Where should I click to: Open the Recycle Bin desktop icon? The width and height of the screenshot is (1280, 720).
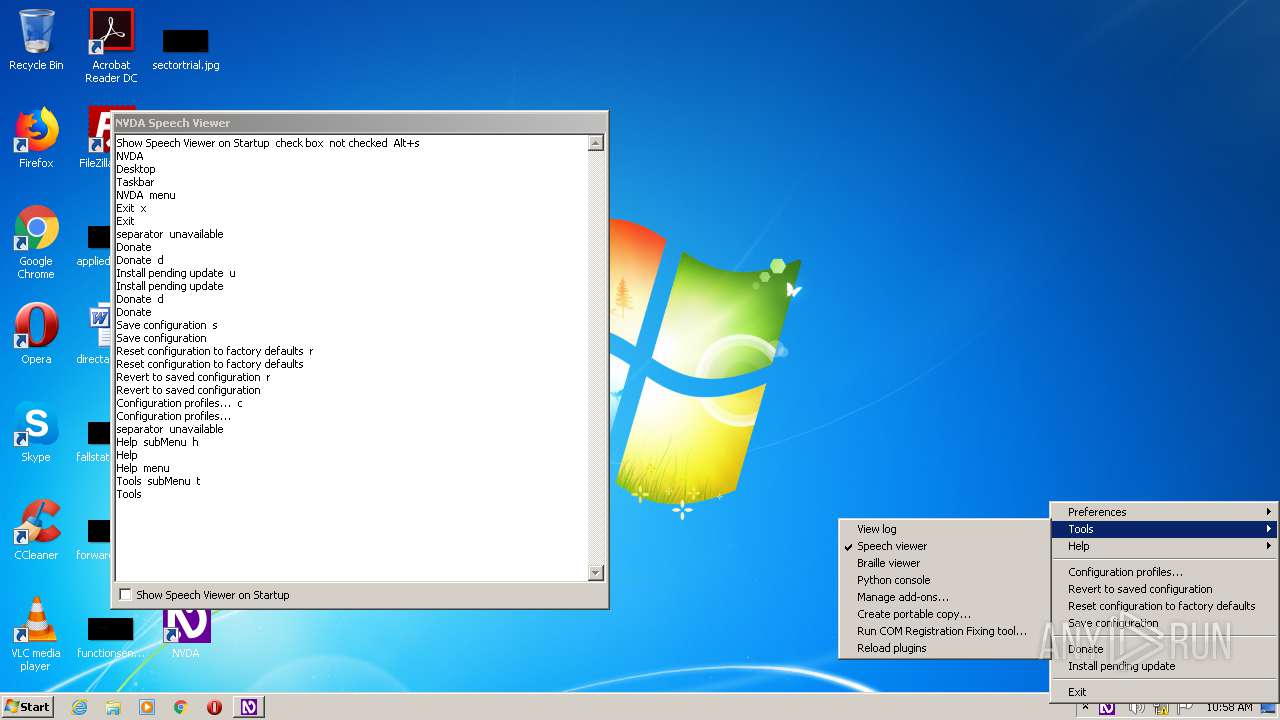[36, 40]
